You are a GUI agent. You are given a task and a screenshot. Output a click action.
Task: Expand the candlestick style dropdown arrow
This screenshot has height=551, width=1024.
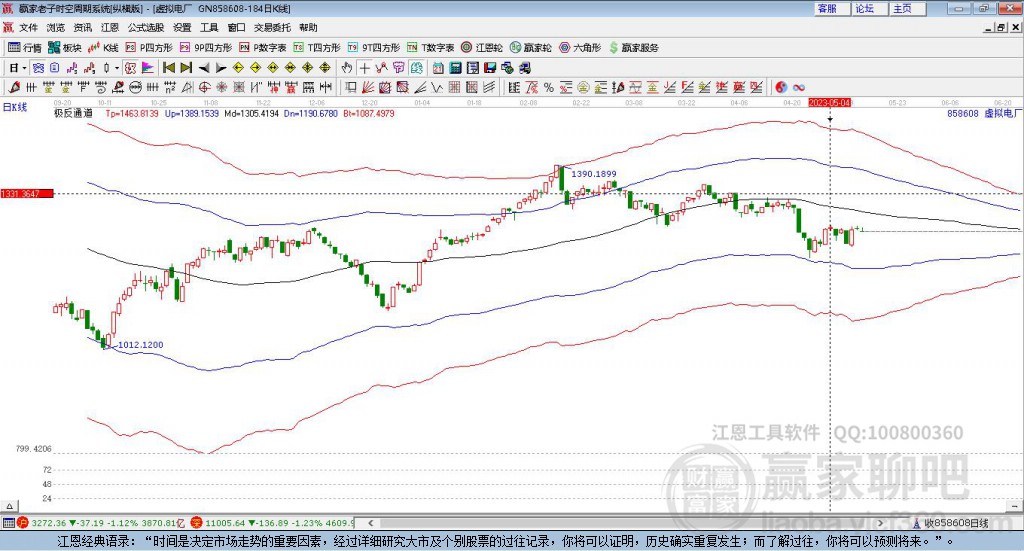(117, 68)
